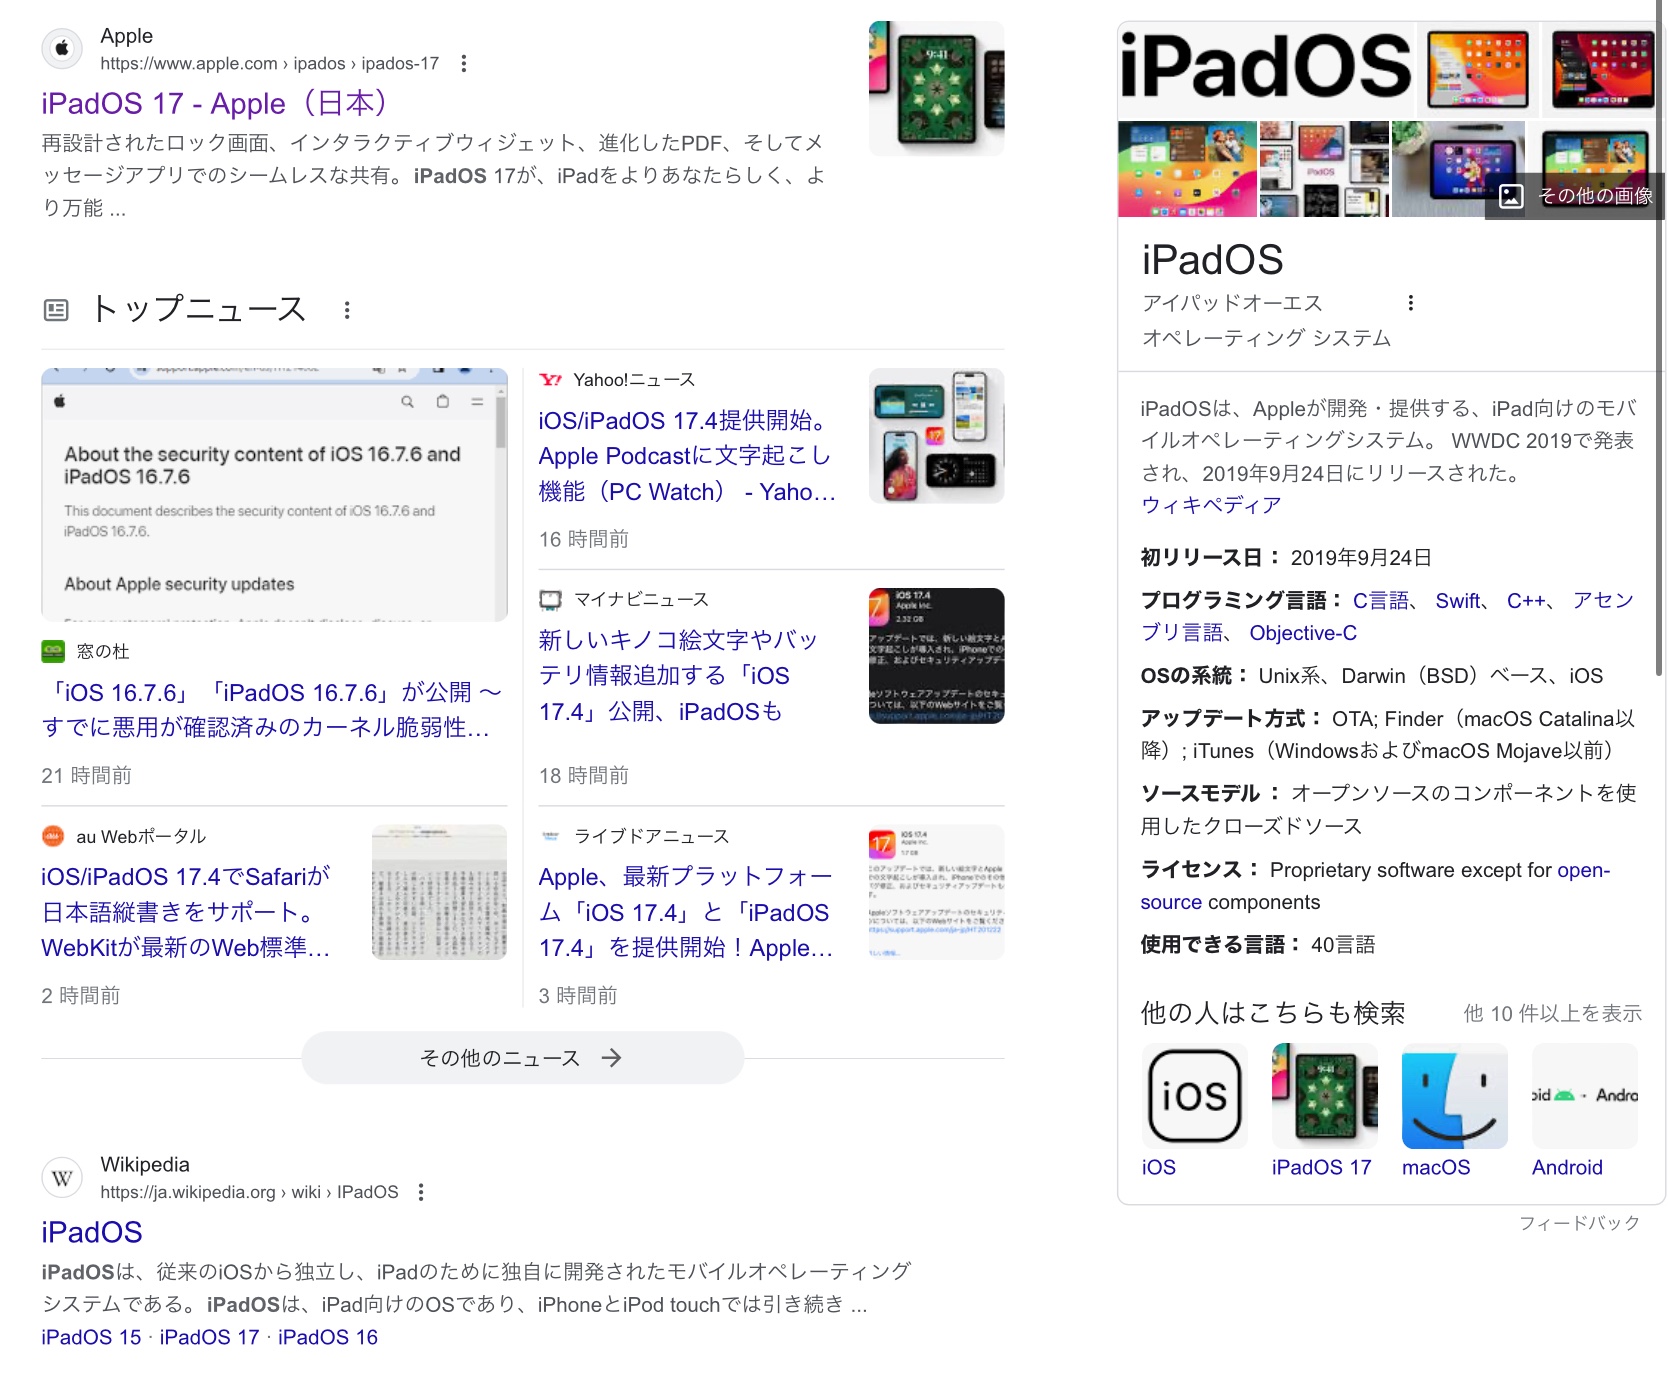Click the Wikipedia result URL breadcrumb
1668x1395 pixels.
pos(249,1192)
